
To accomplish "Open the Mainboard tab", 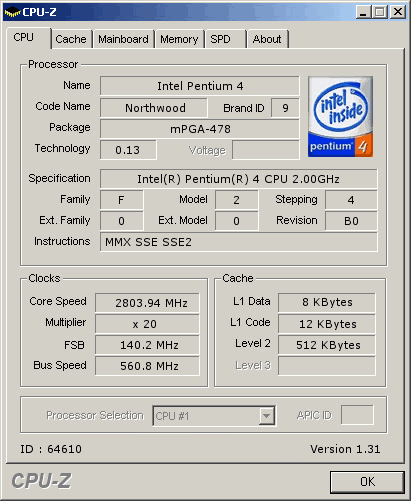I will point(123,39).
